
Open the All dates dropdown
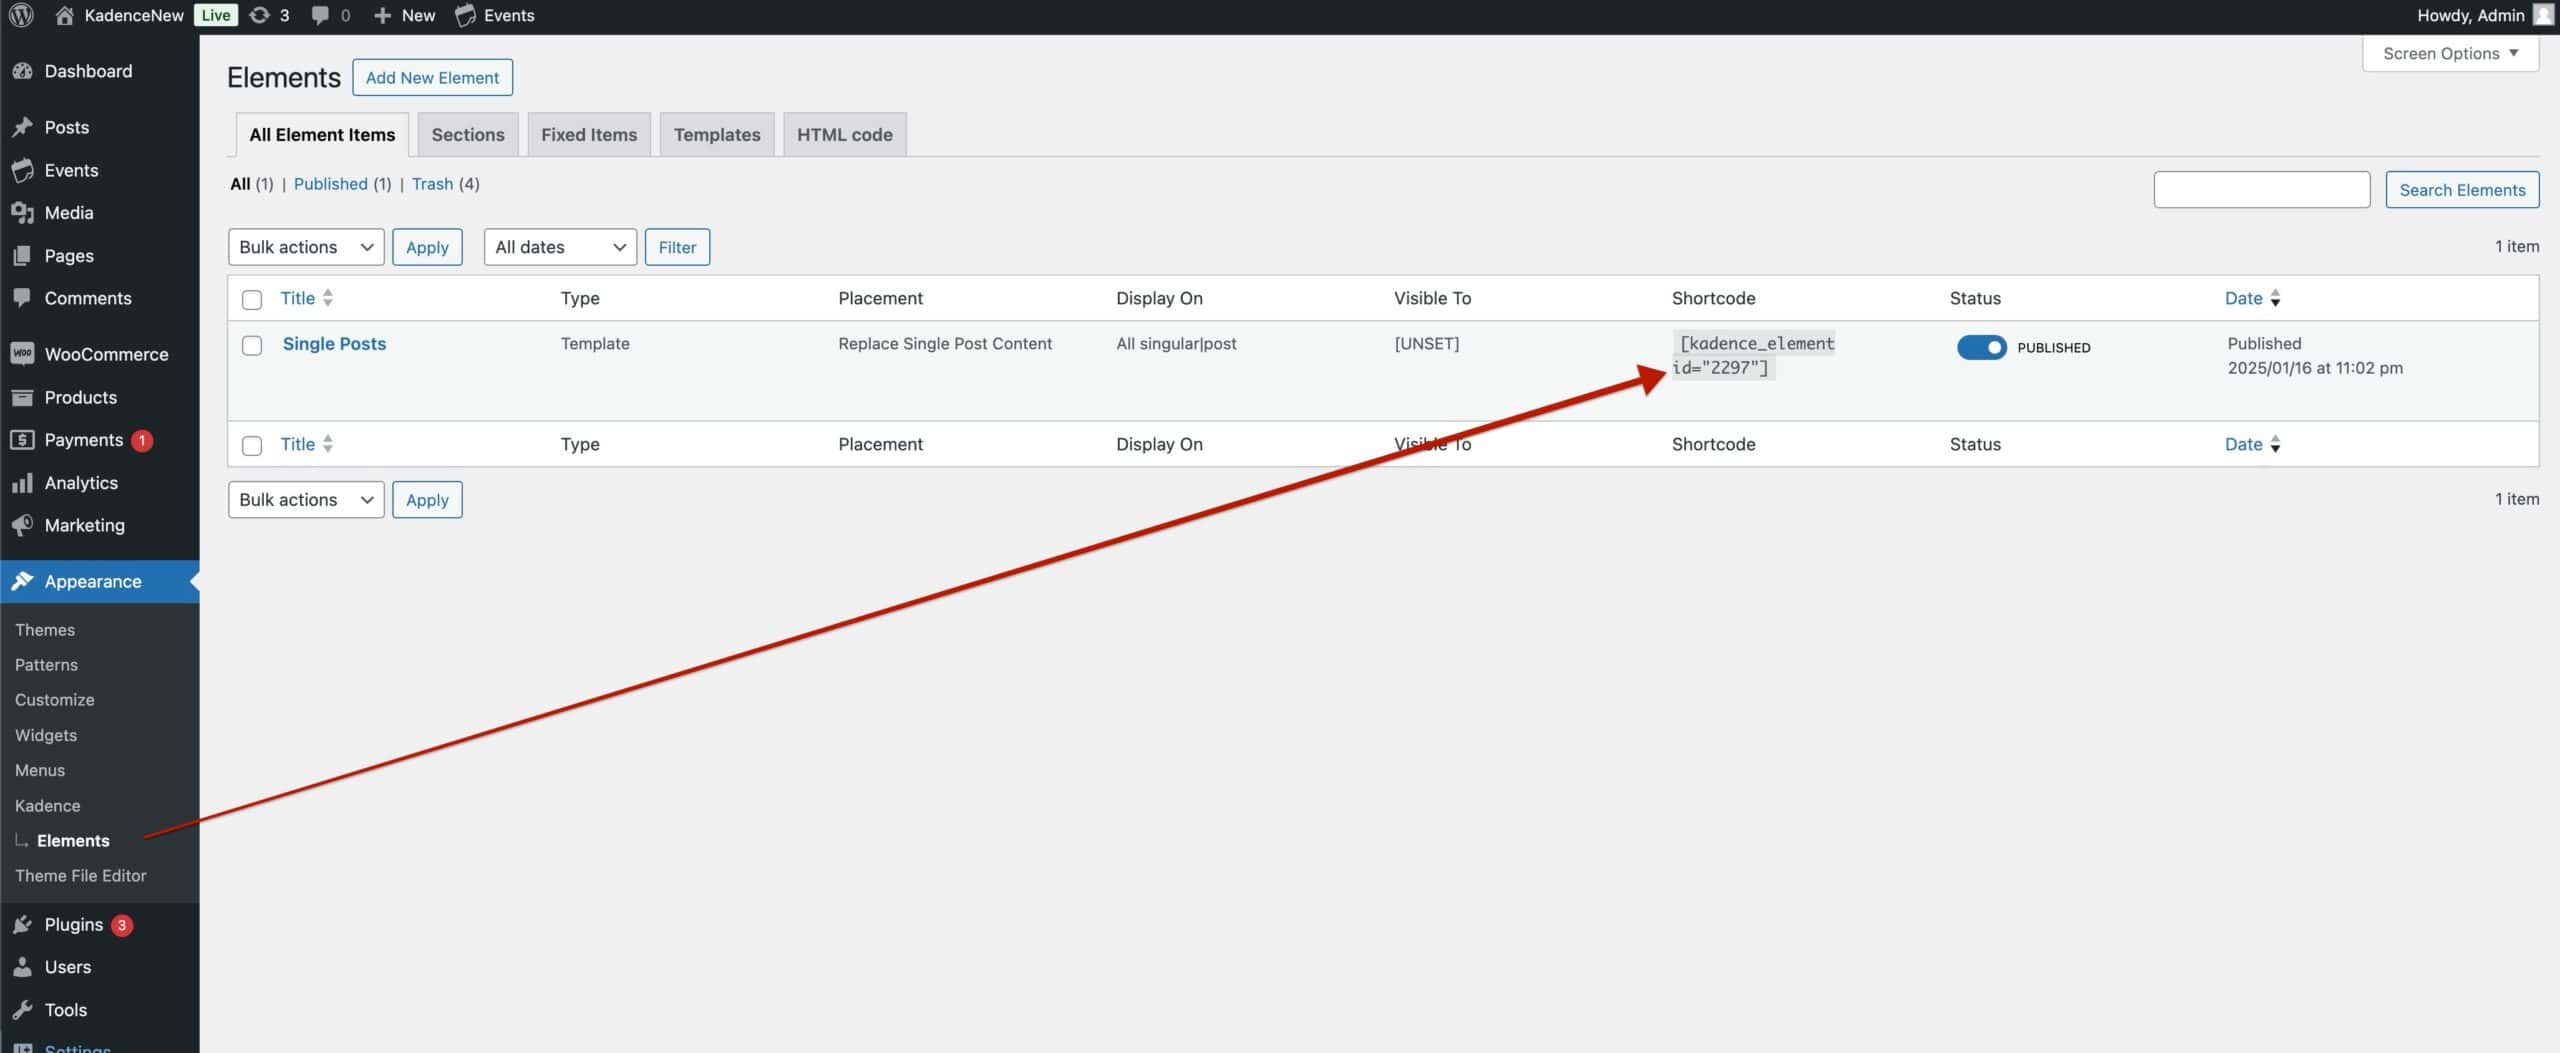click(558, 247)
